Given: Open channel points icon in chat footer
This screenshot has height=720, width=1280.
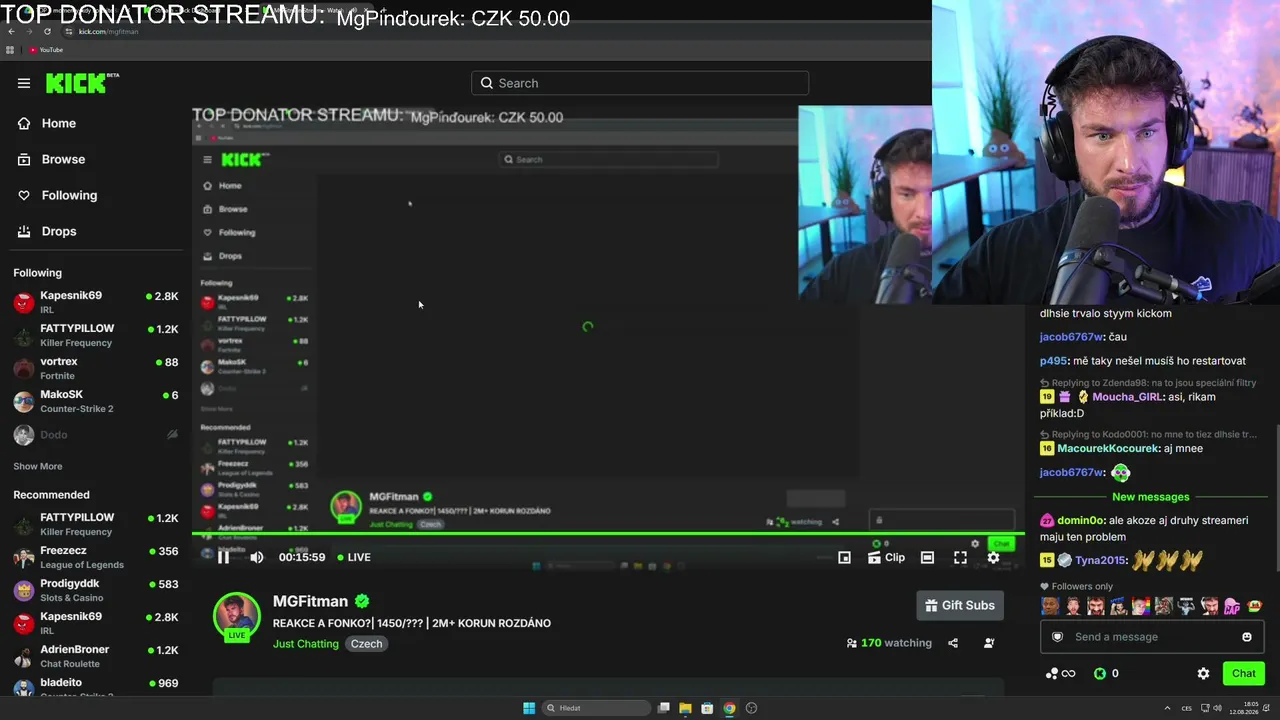Looking at the screenshot, I should (x=1060, y=674).
